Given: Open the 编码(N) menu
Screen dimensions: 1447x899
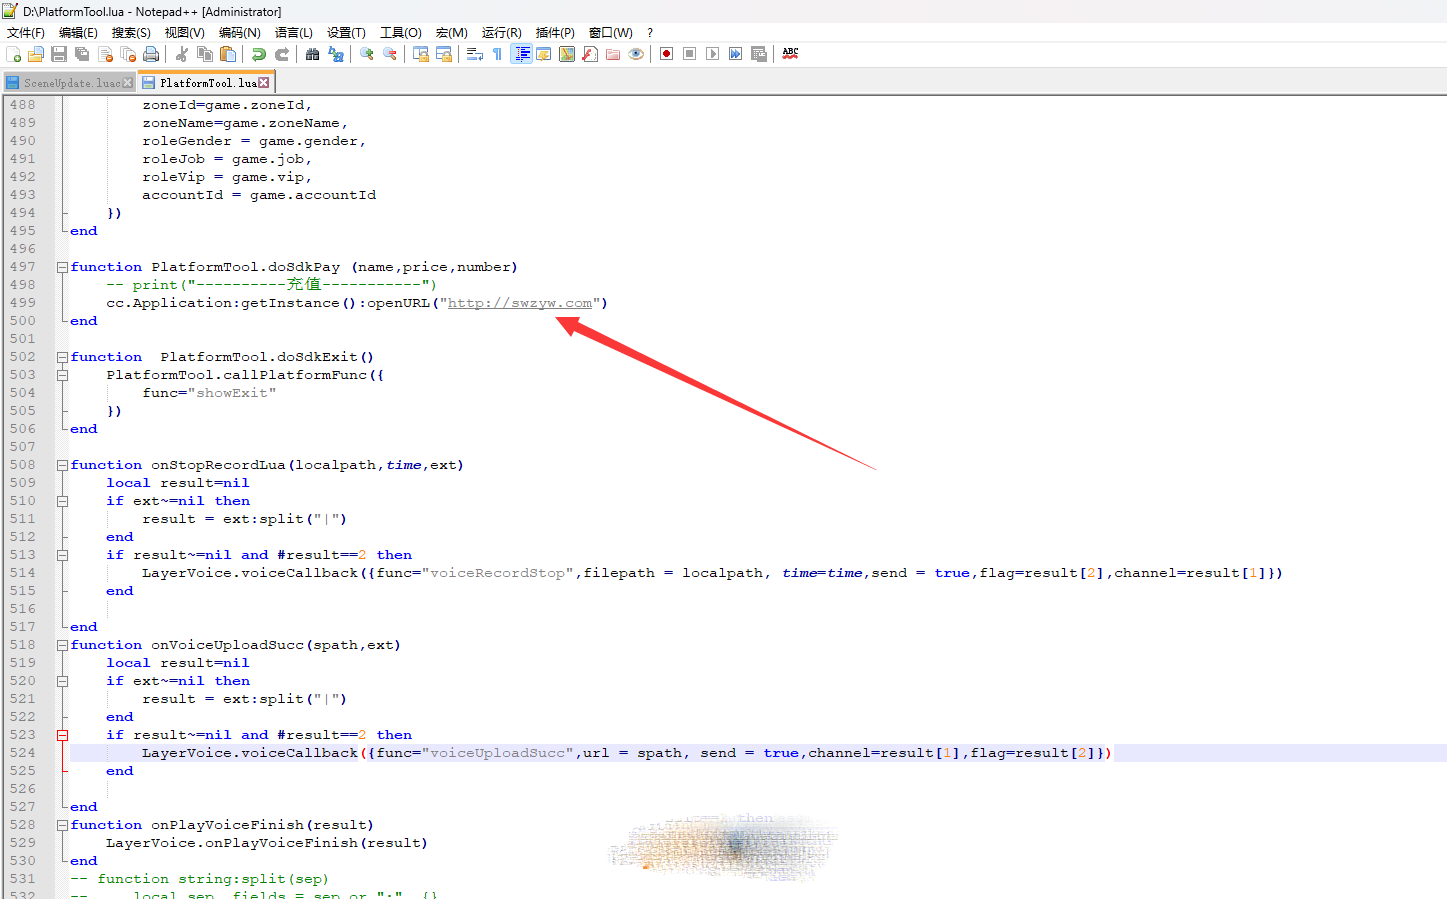Looking at the screenshot, I should 240,33.
